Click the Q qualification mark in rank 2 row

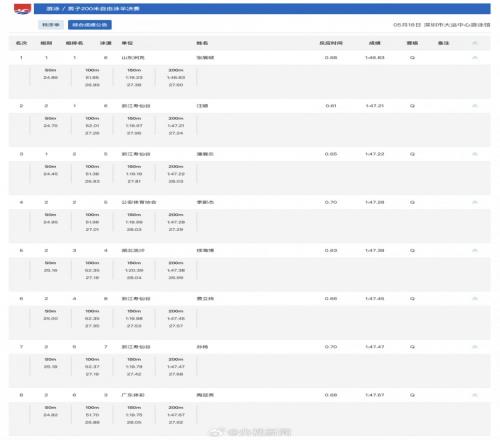point(412,106)
